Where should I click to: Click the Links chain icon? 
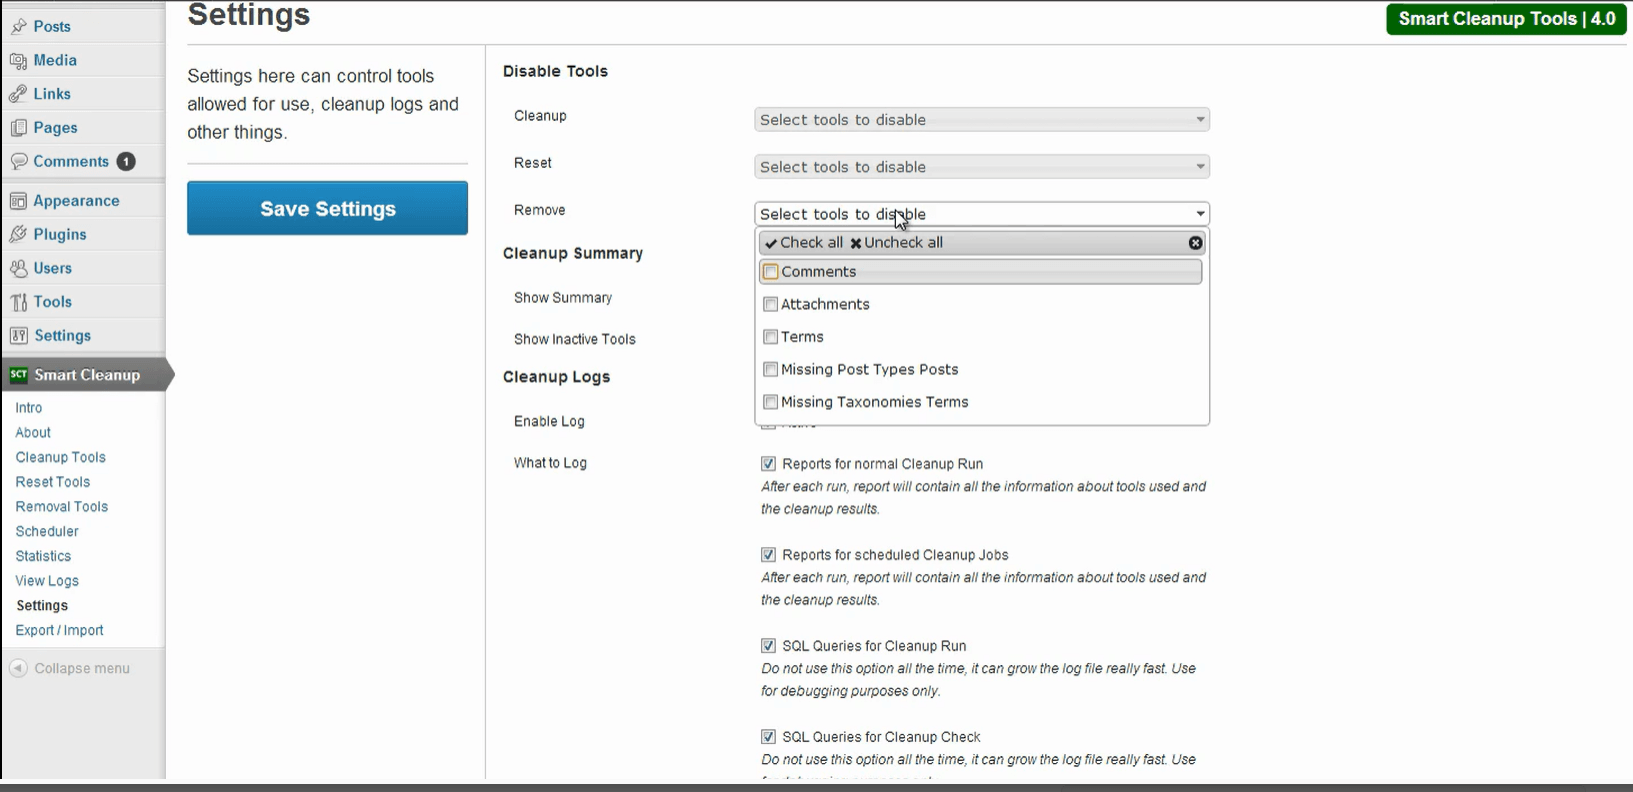pos(18,94)
